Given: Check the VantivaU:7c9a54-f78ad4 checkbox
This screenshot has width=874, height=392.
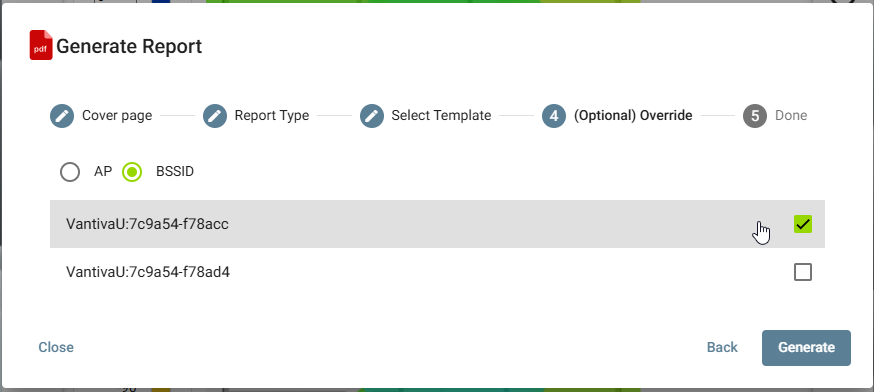Looking at the screenshot, I should 803,272.
